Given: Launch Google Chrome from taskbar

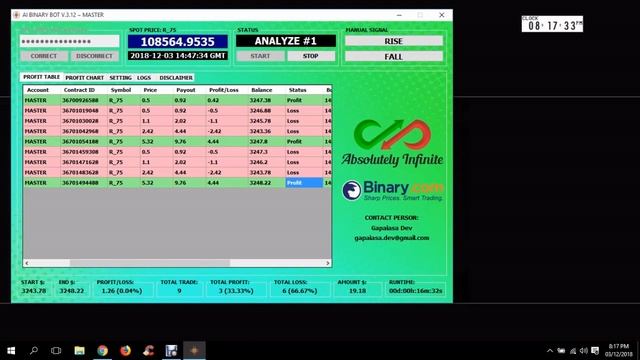Looking at the screenshot, I should (102, 350).
